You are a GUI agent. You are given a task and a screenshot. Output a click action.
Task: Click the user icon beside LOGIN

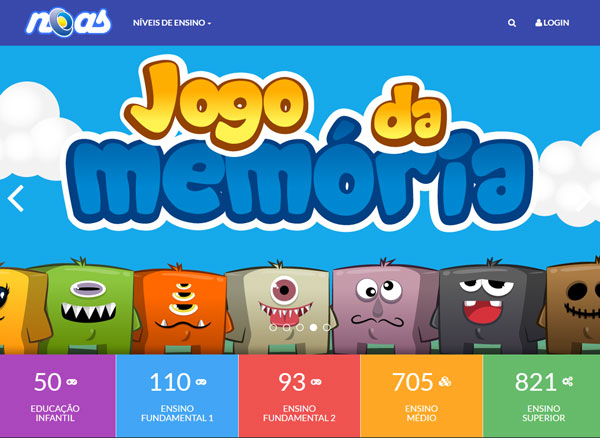538,23
